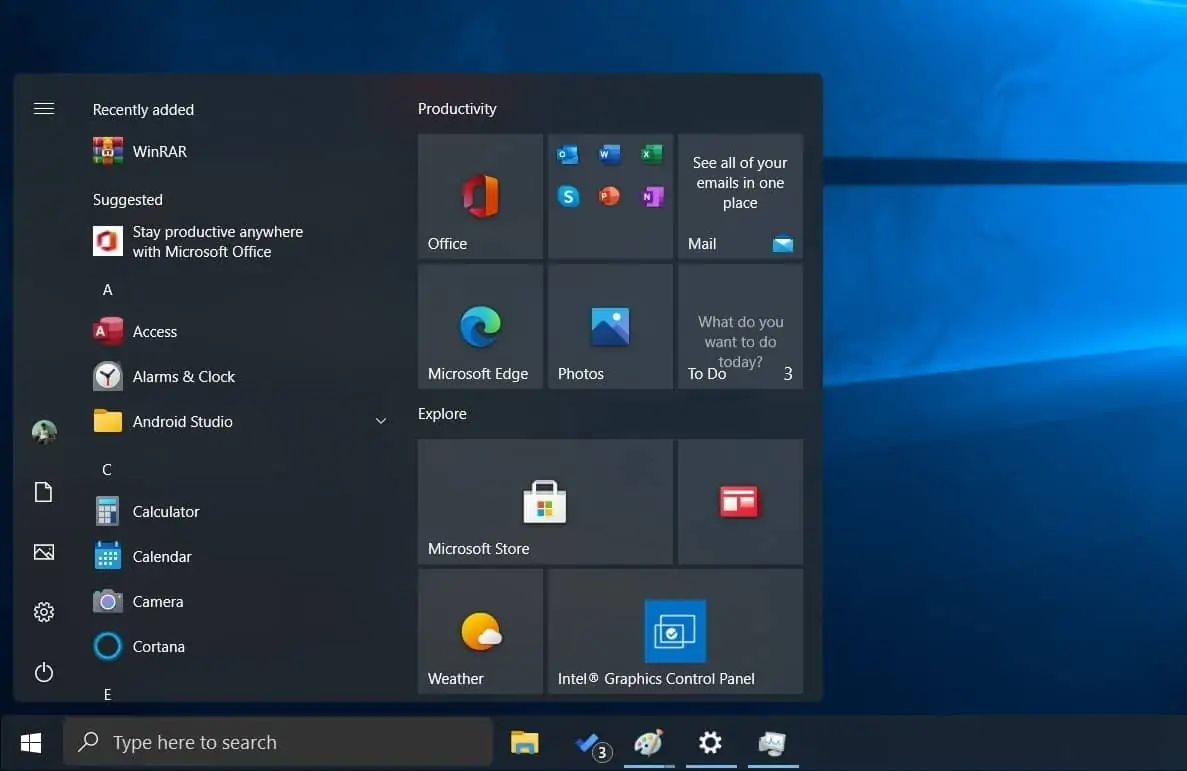Open the Android Studio folder entry
The width and height of the screenshot is (1187, 771).
pos(241,421)
